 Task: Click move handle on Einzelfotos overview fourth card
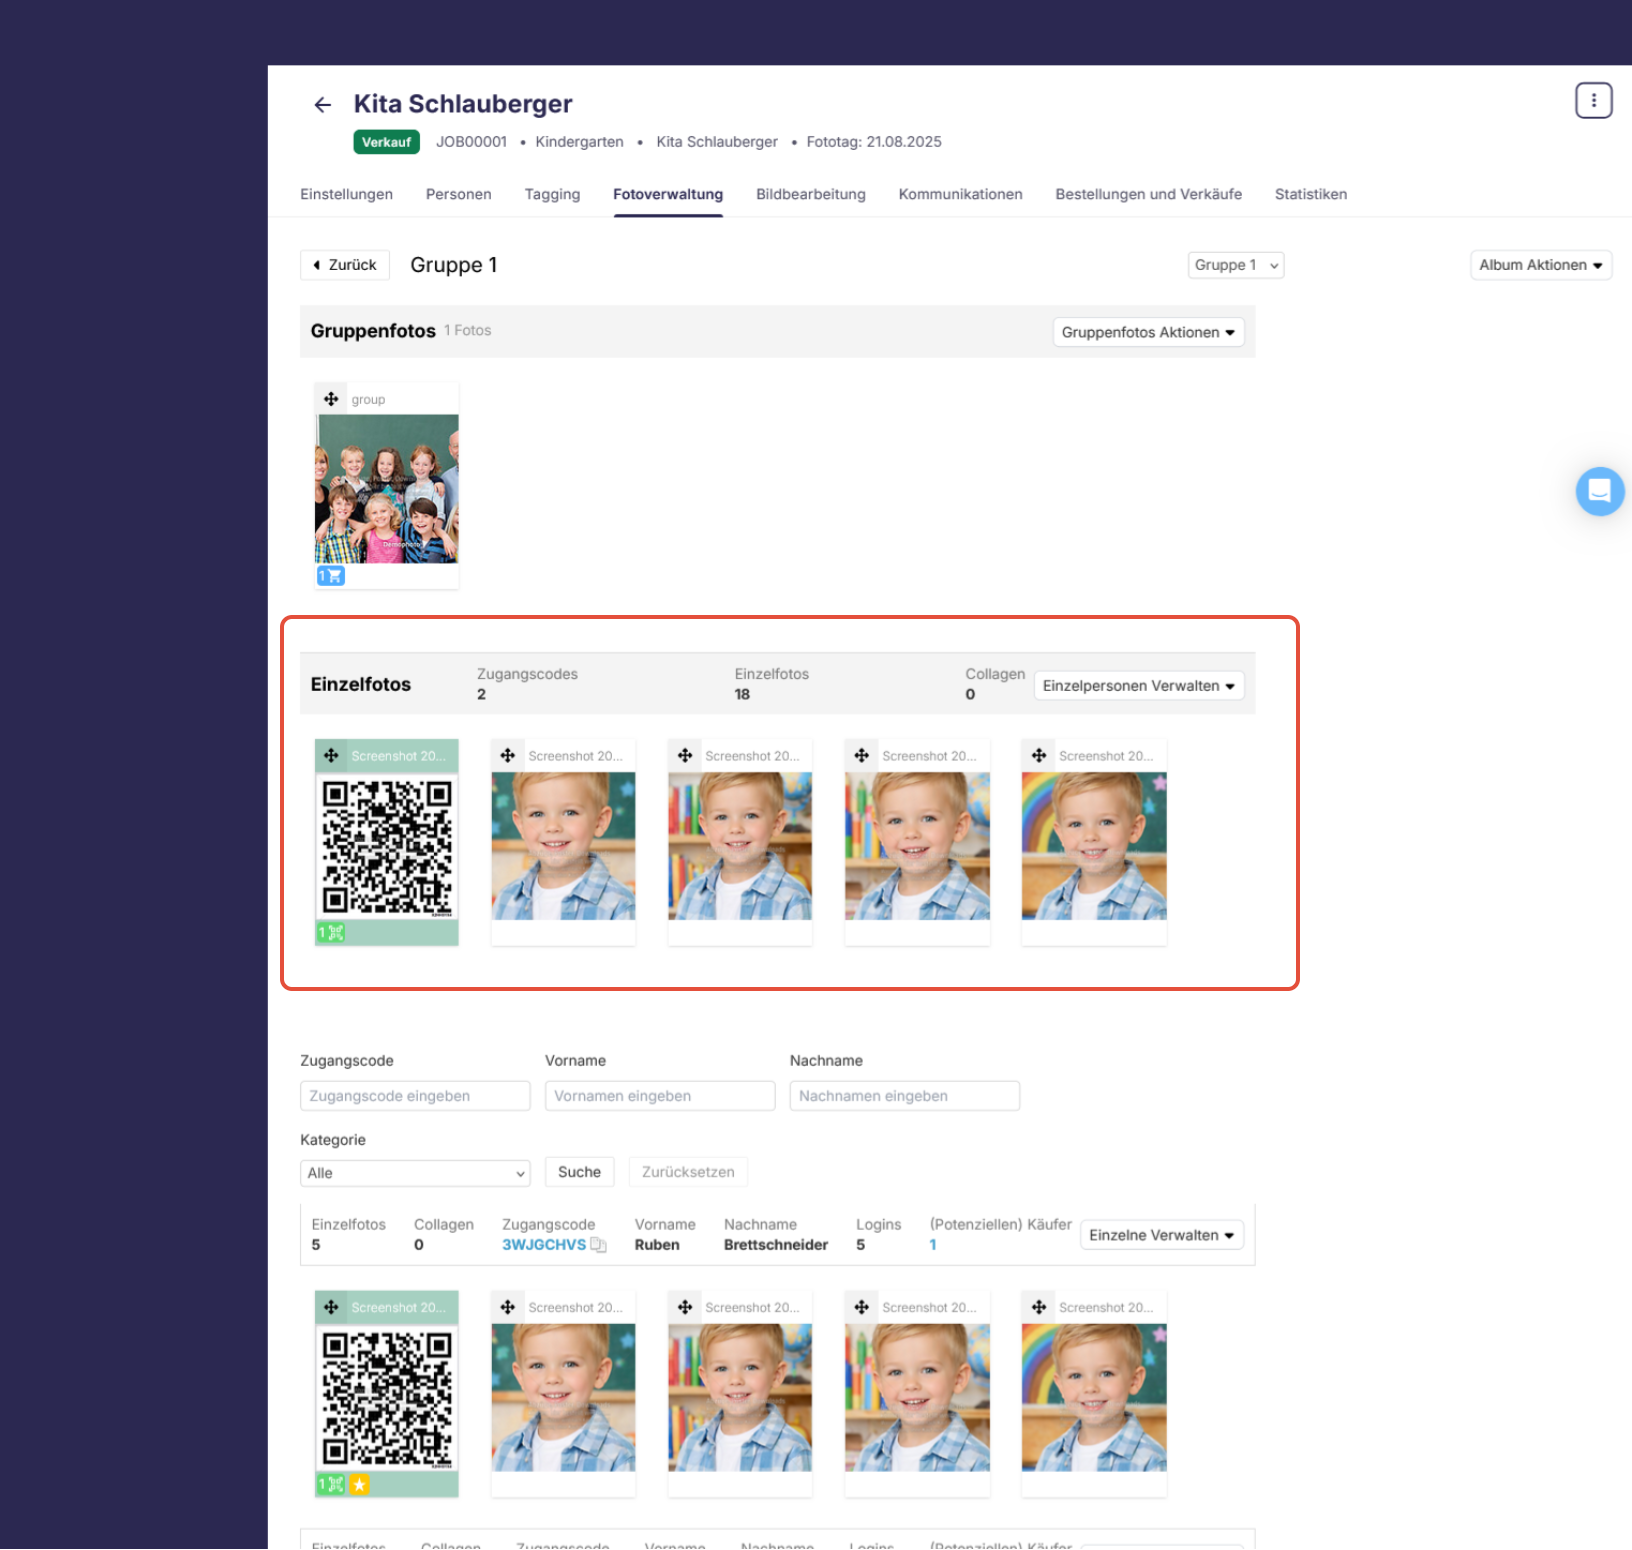pos(862,756)
